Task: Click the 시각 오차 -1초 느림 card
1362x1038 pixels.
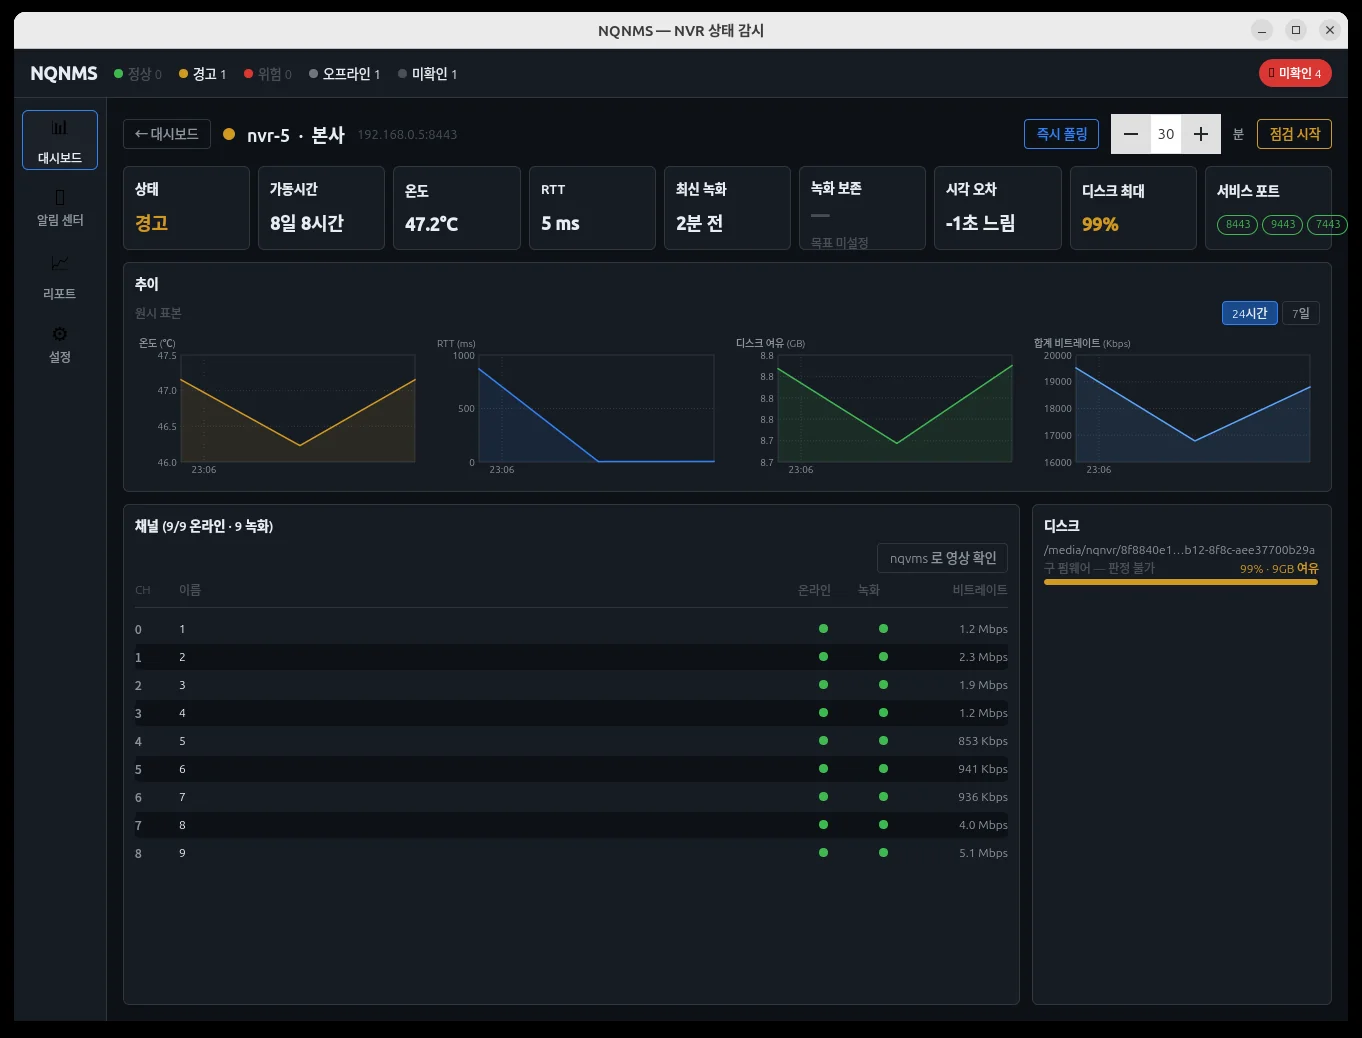Action: (997, 208)
